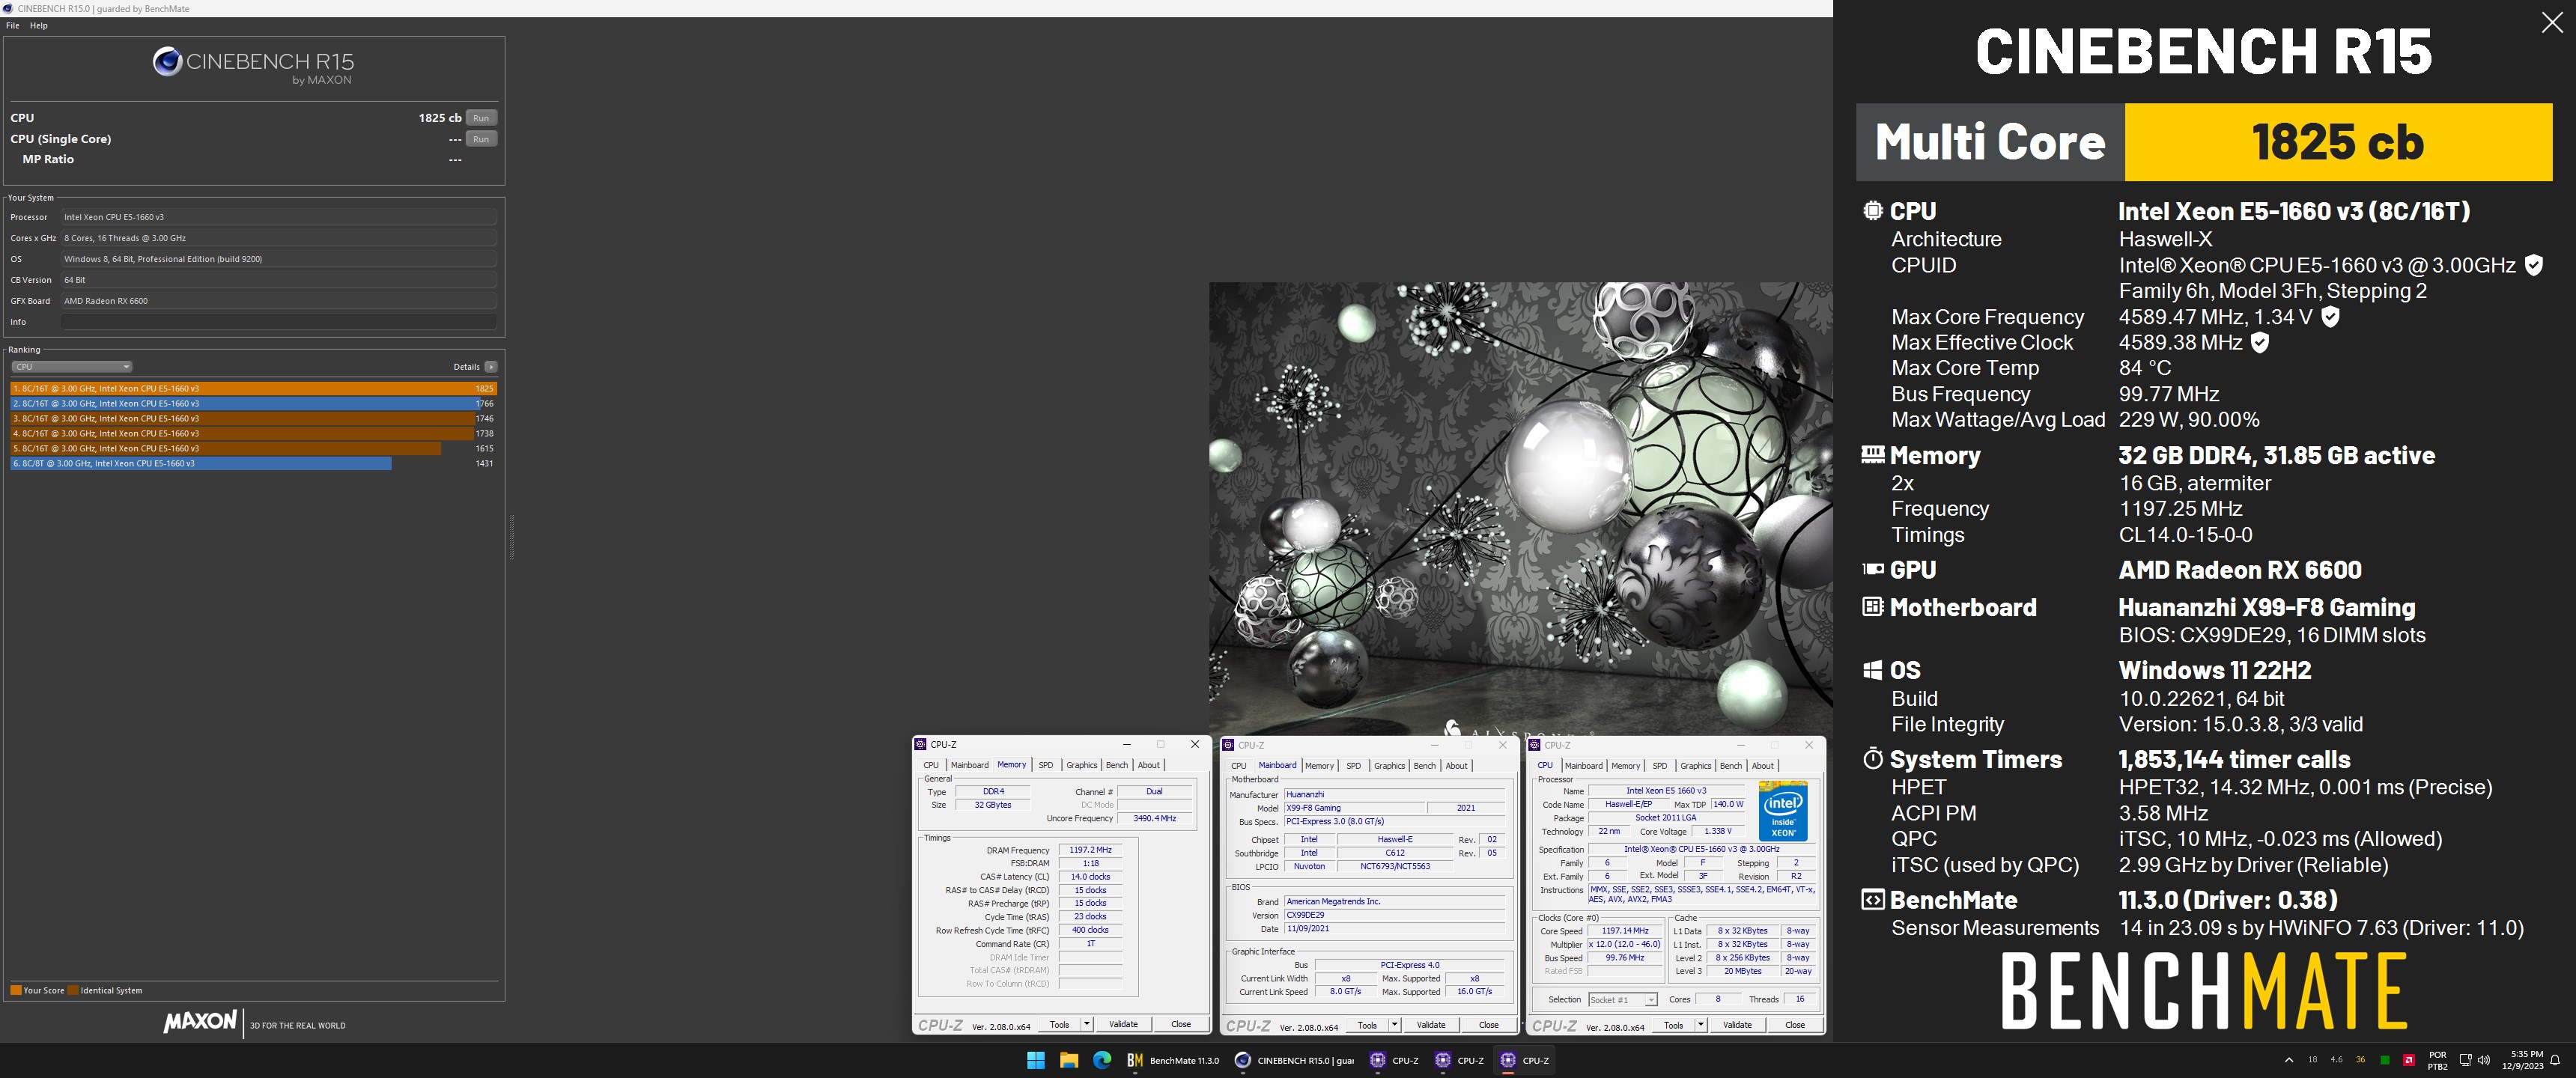The height and width of the screenshot is (1078, 2576).
Task: Click the Intel Inside Xeon logo
Action: click(x=1782, y=810)
